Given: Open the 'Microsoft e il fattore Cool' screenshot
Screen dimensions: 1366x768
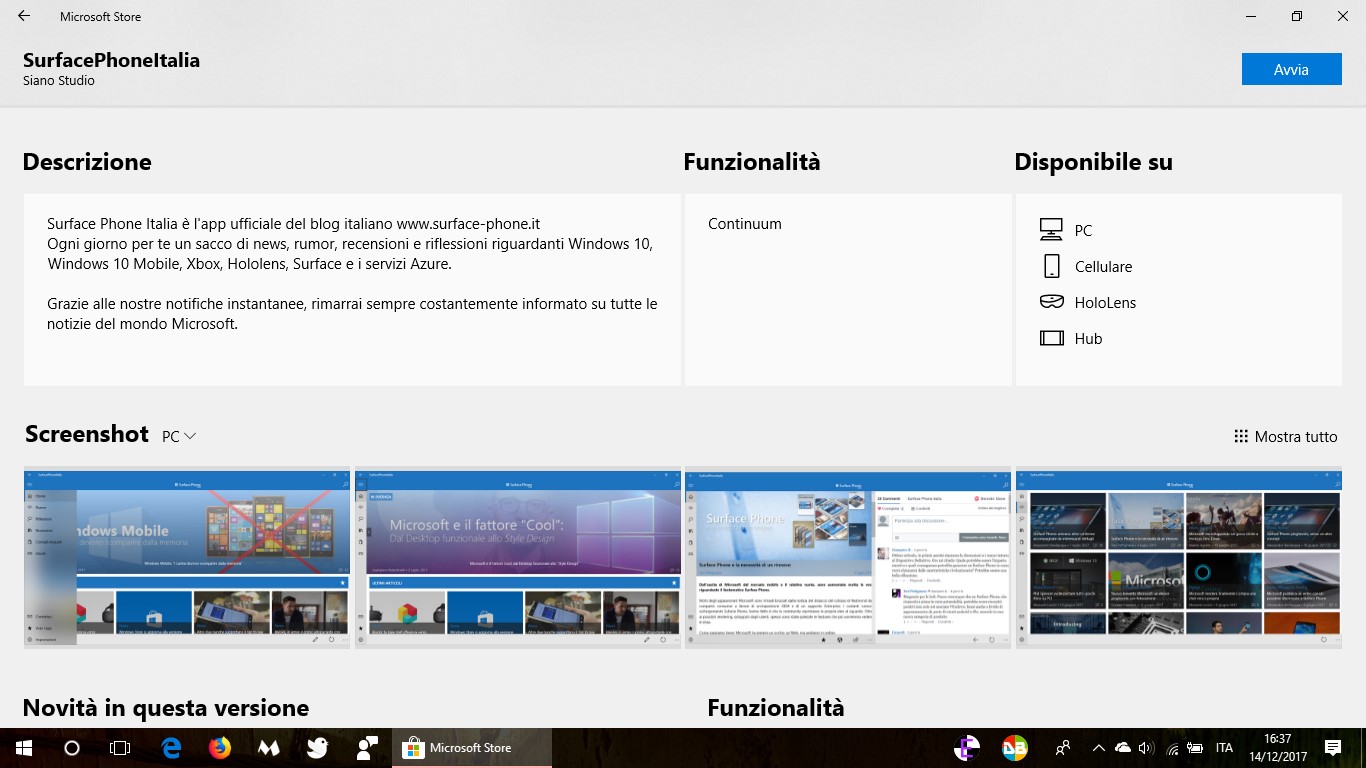Looking at the screenshot, I should tap(517, 559).
